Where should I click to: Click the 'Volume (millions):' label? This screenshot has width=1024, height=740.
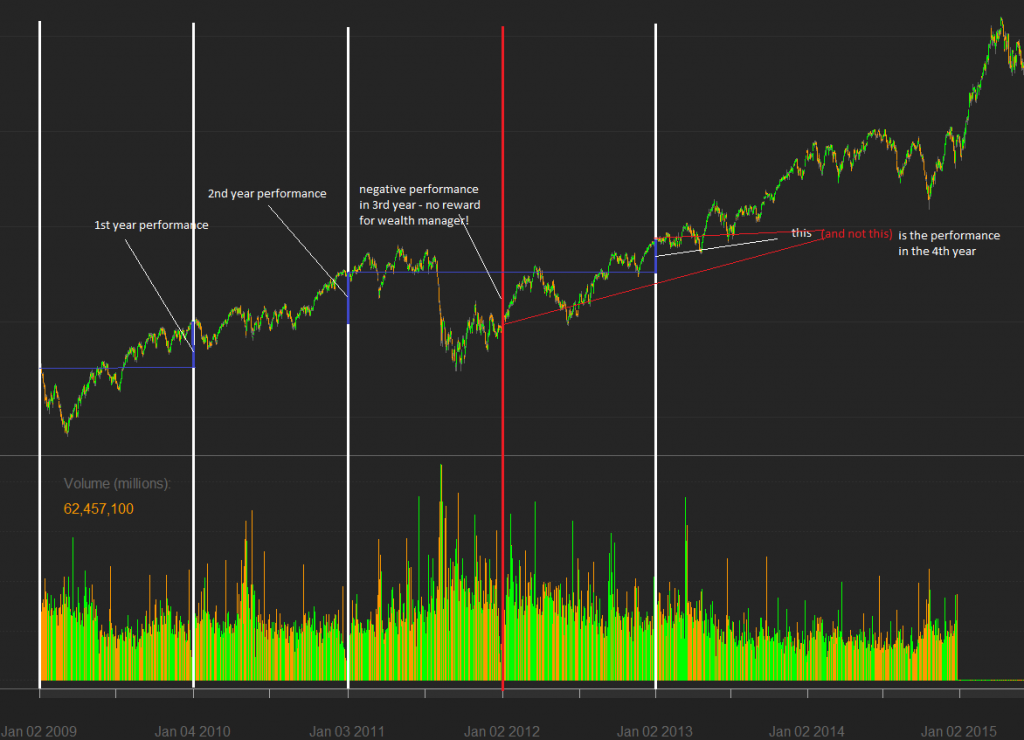[x=117, y=483]
